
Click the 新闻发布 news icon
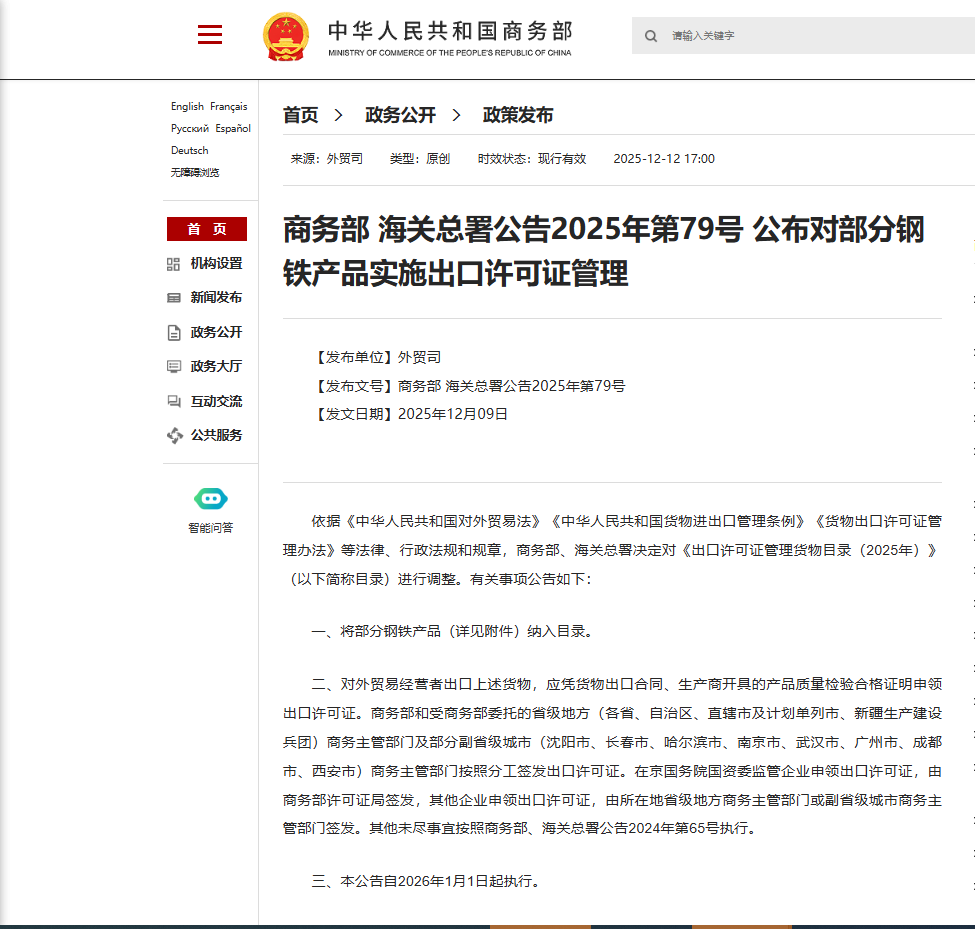173,298
